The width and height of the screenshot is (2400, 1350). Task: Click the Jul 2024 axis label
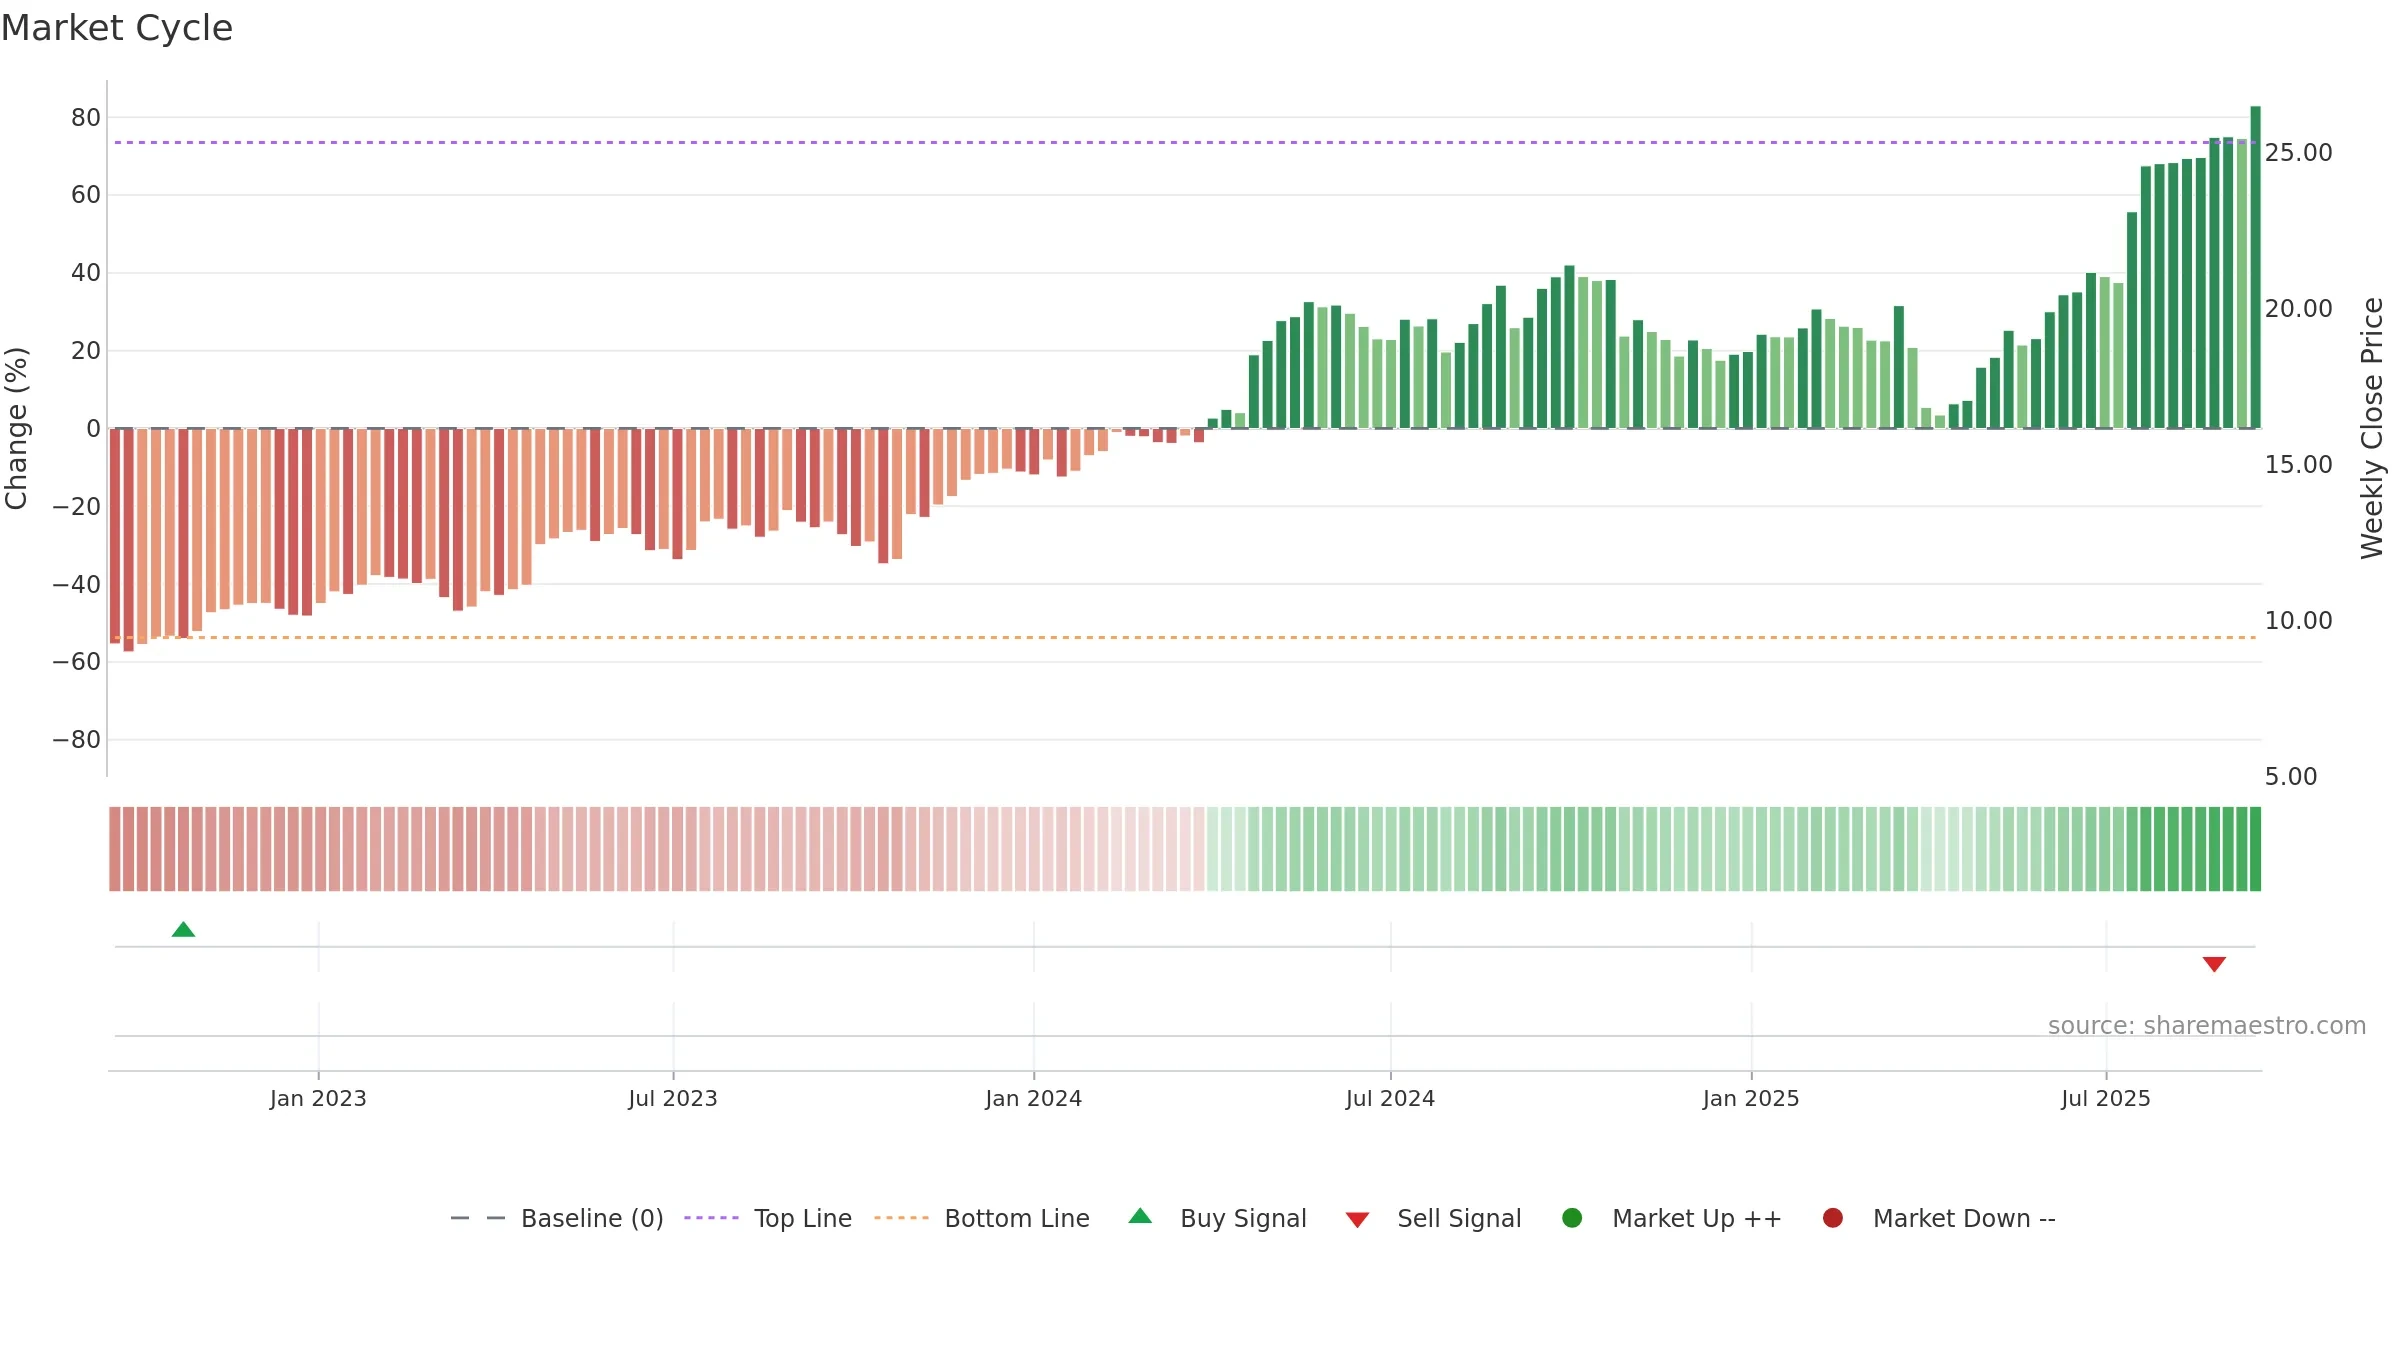1390,1099
